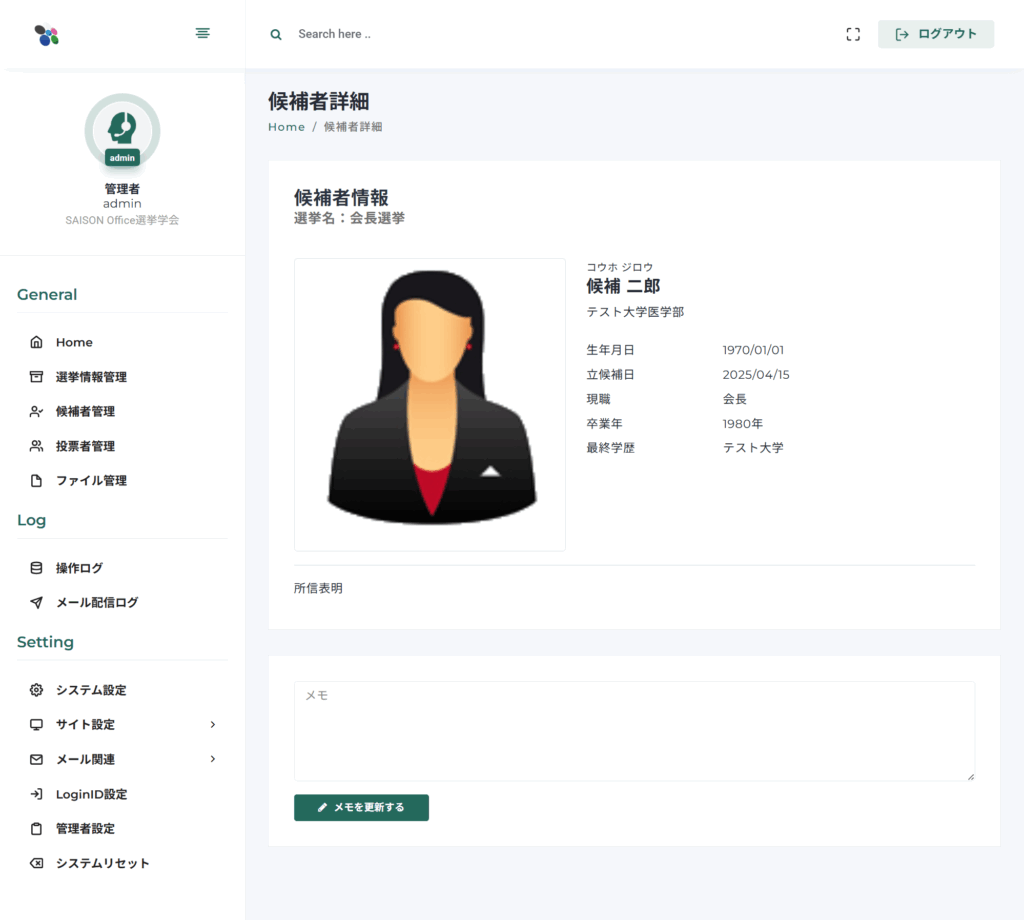Expand the メール関連 submenu chevron
This screenshot has width=1024, height=920.
click(213, 759)
